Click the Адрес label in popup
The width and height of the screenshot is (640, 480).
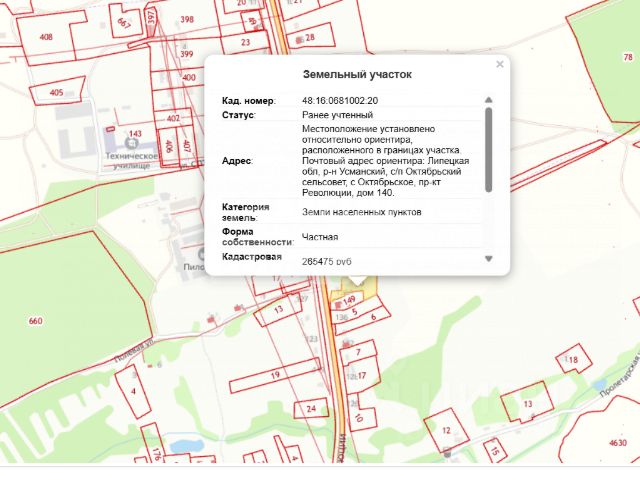click(x=237, y=161)
